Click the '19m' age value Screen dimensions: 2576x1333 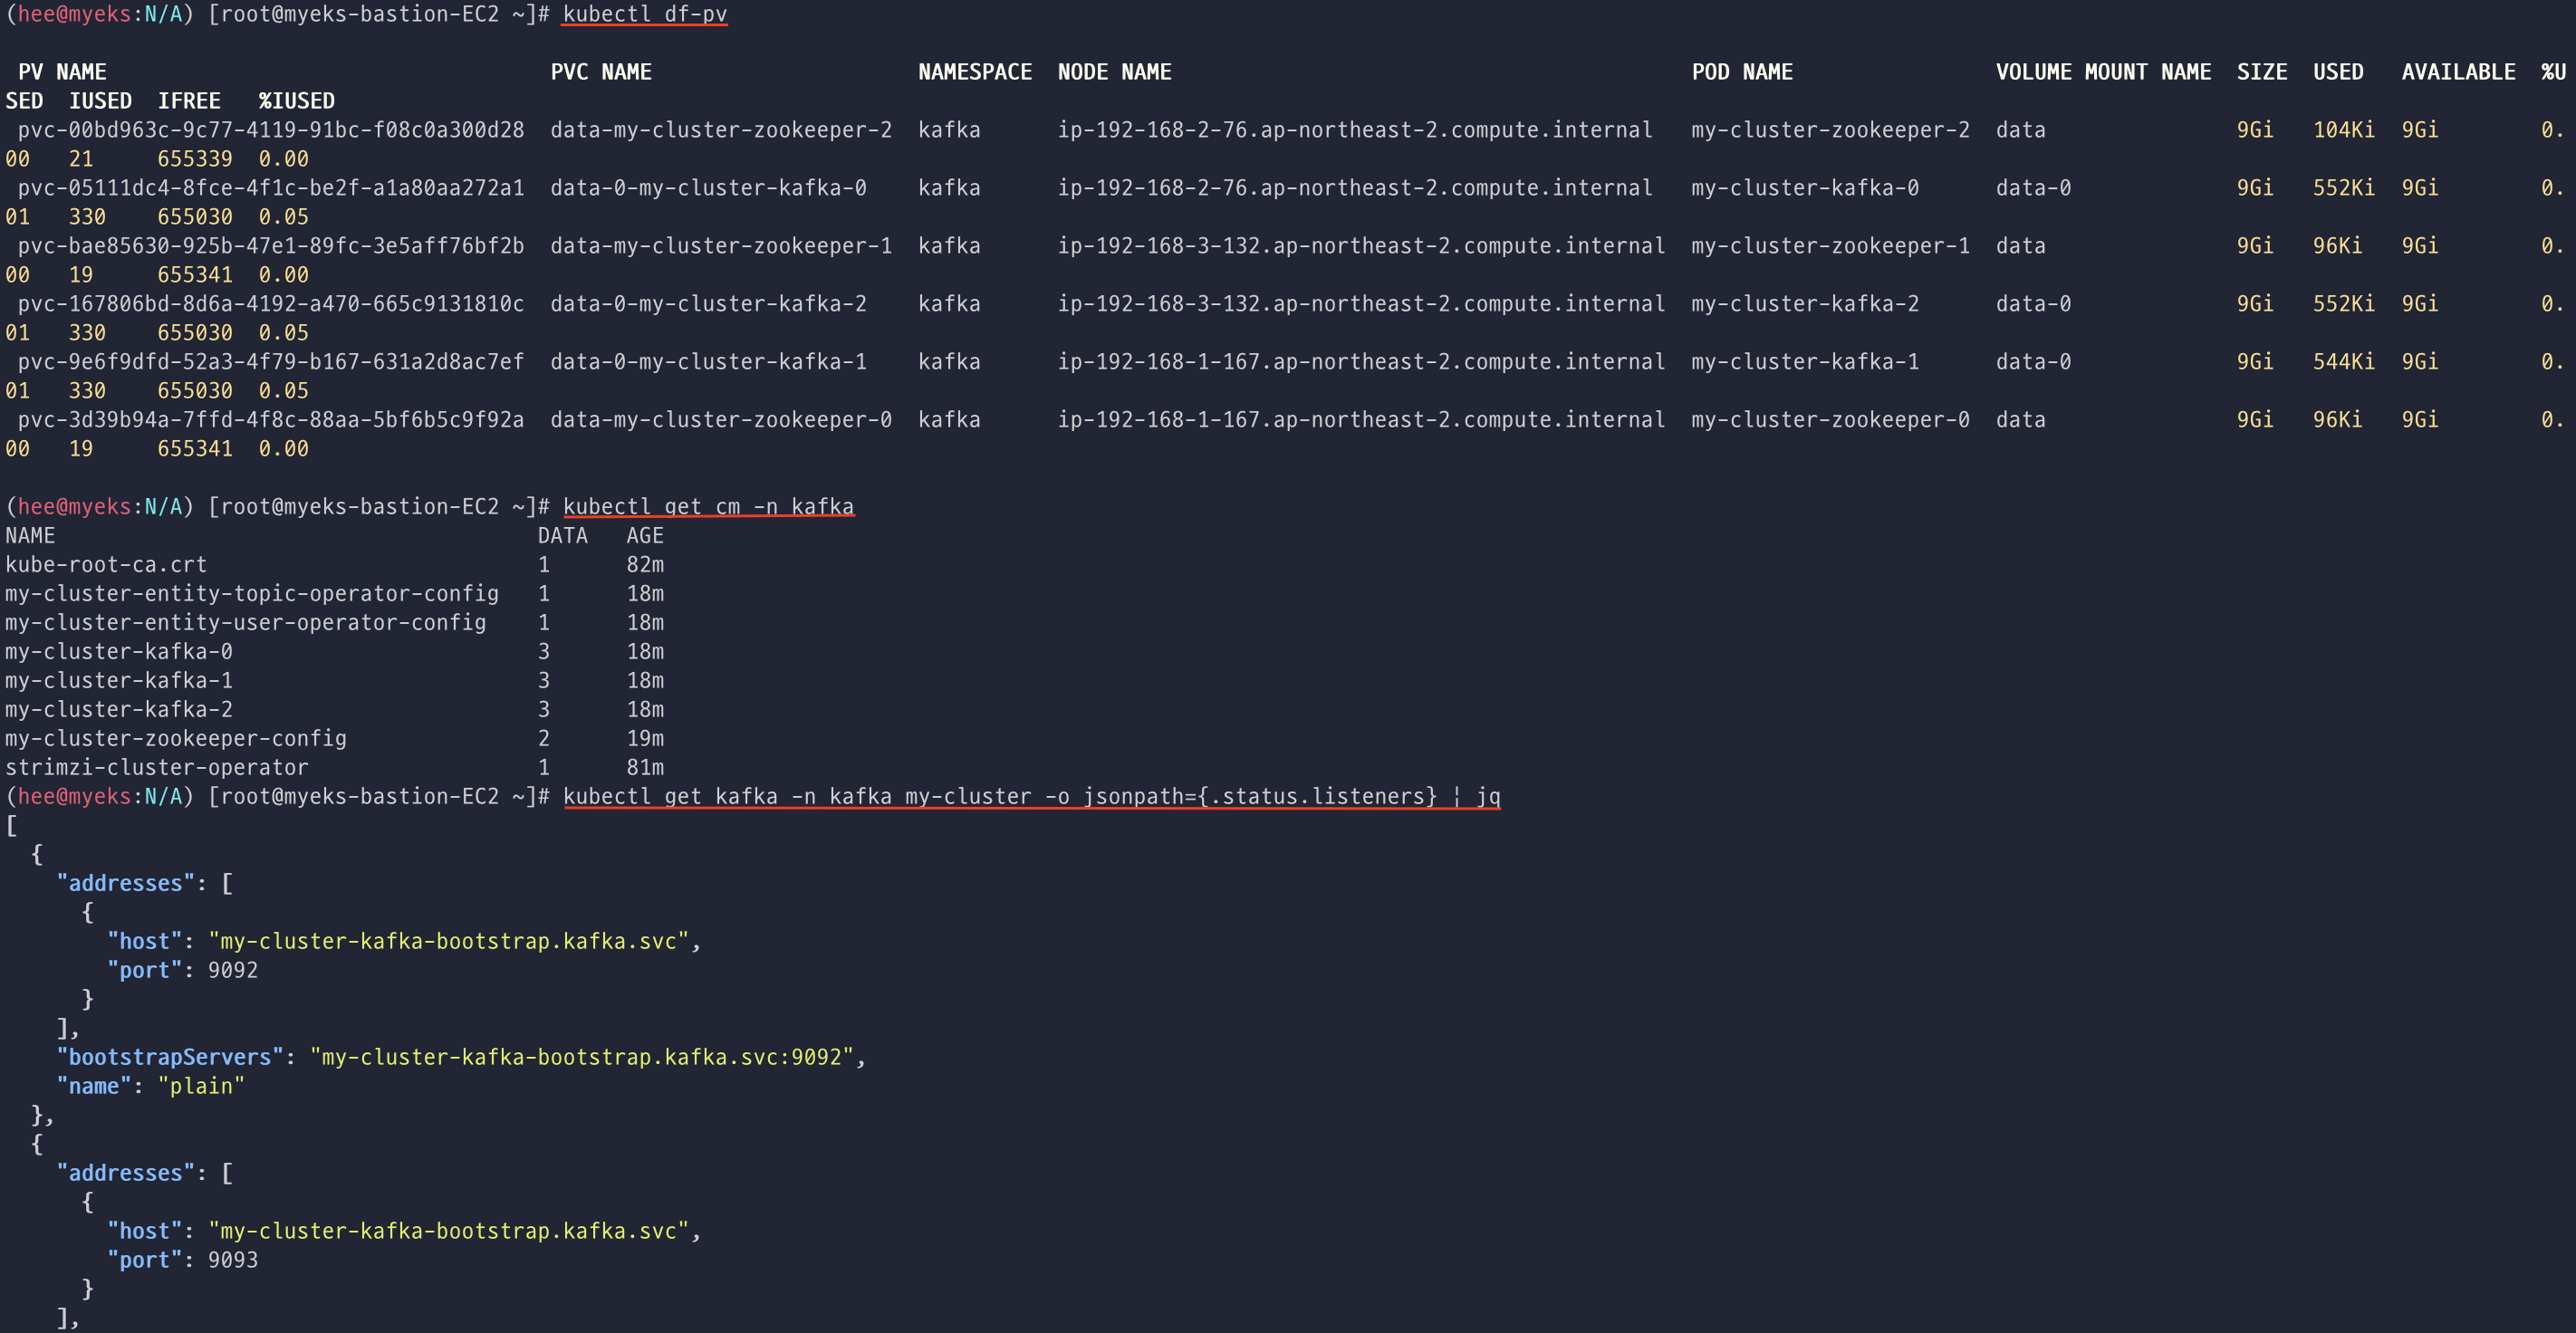coord(645,738)
